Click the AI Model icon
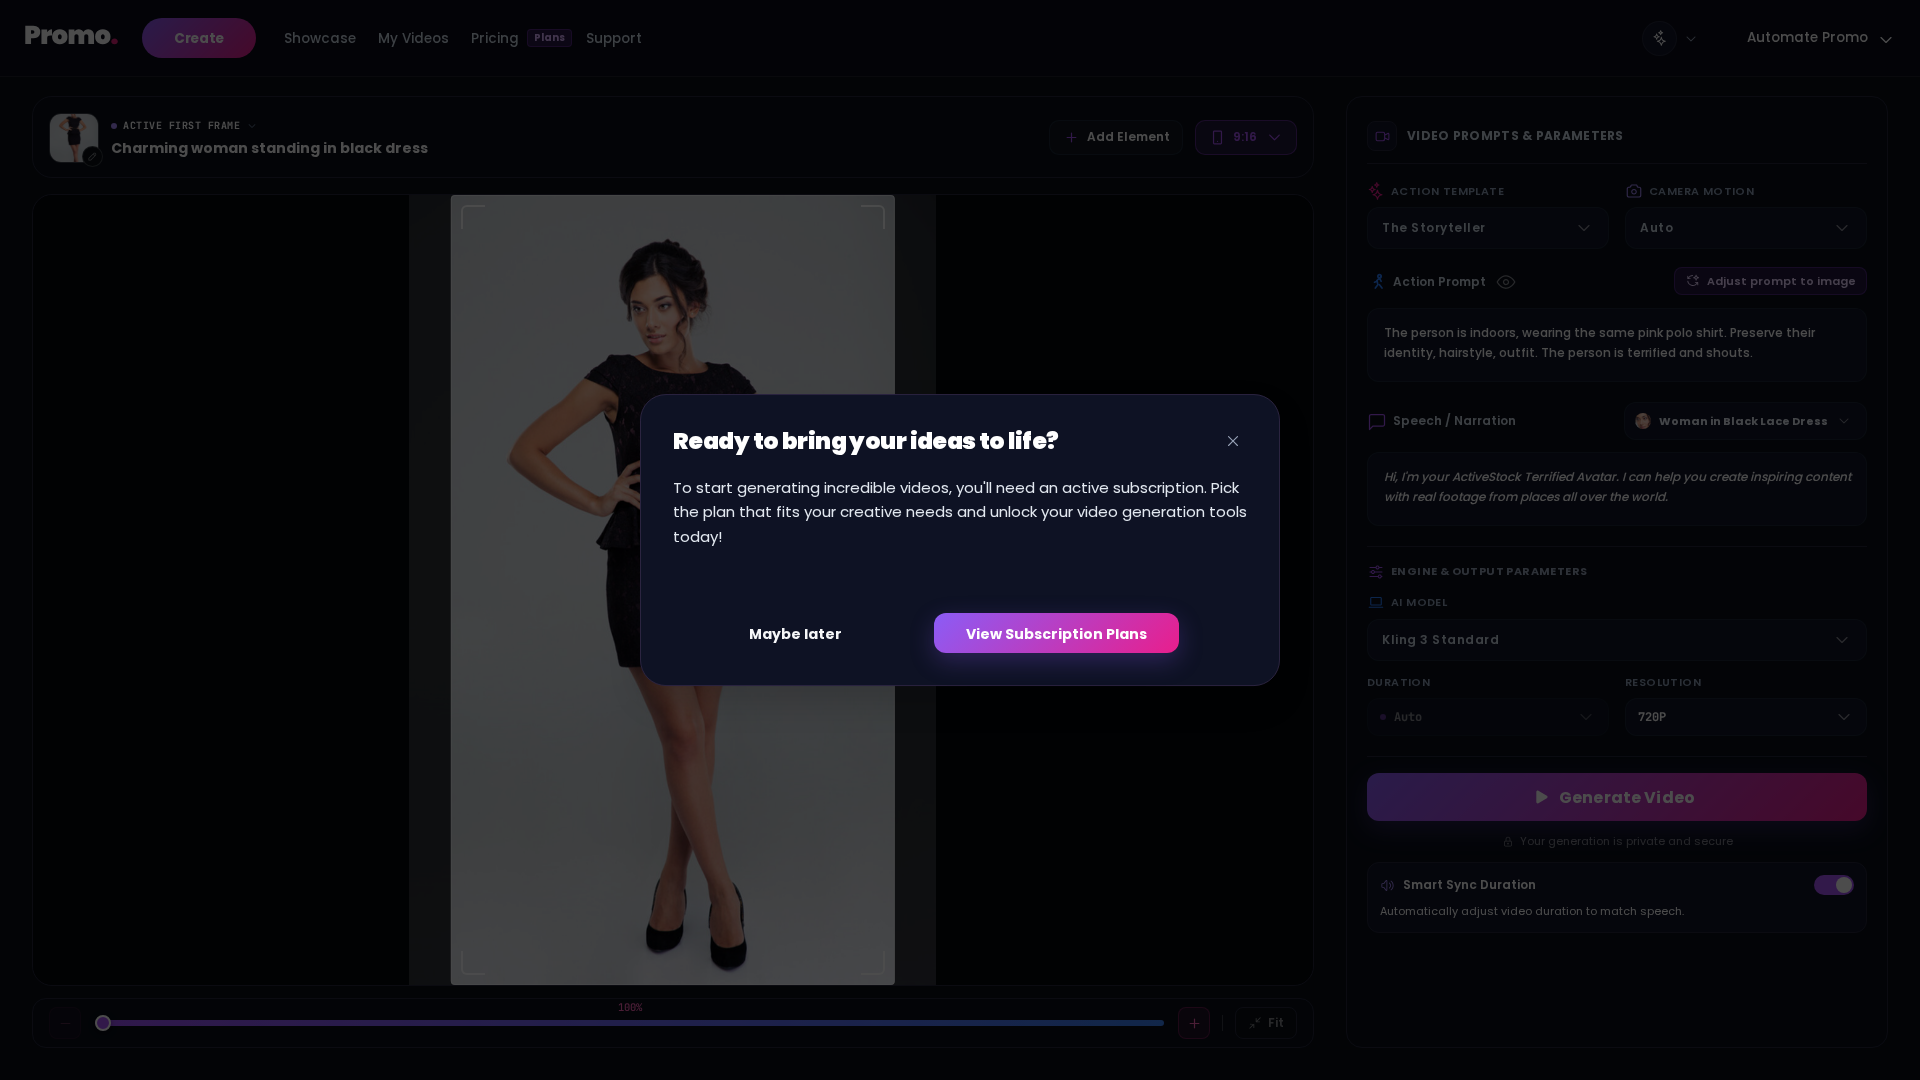Image resolution: width=1920 pixels, height=1080 pixels. [1376, 603]
